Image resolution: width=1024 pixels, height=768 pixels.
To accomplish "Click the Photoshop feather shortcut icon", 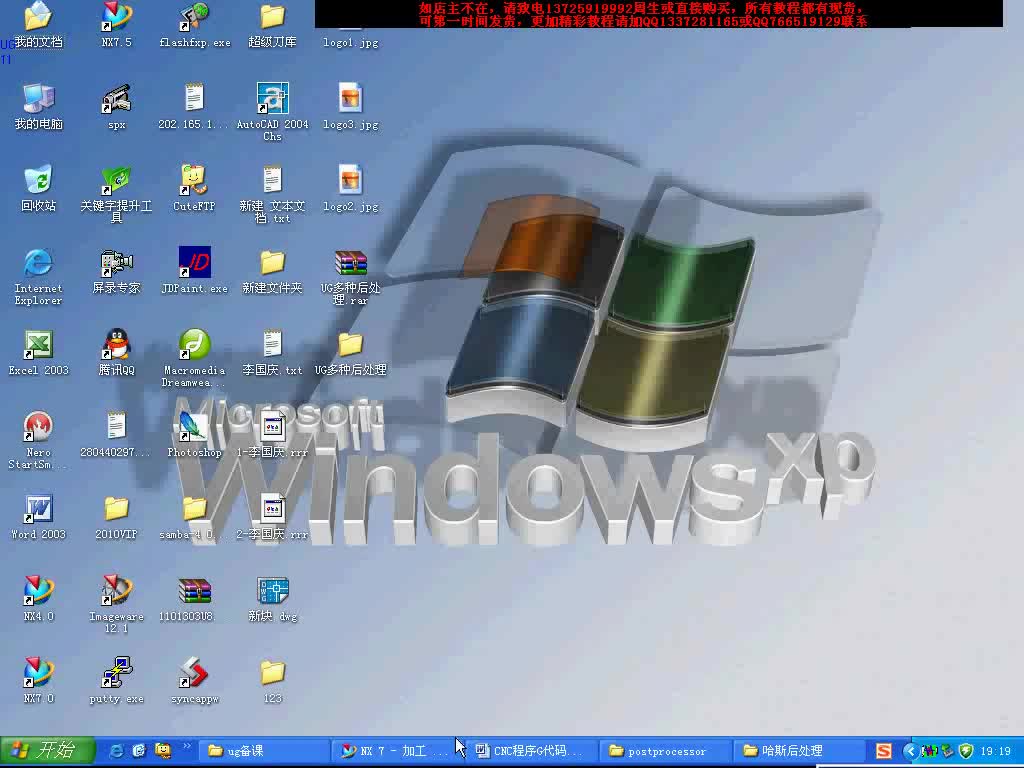I will coord(194,426).
